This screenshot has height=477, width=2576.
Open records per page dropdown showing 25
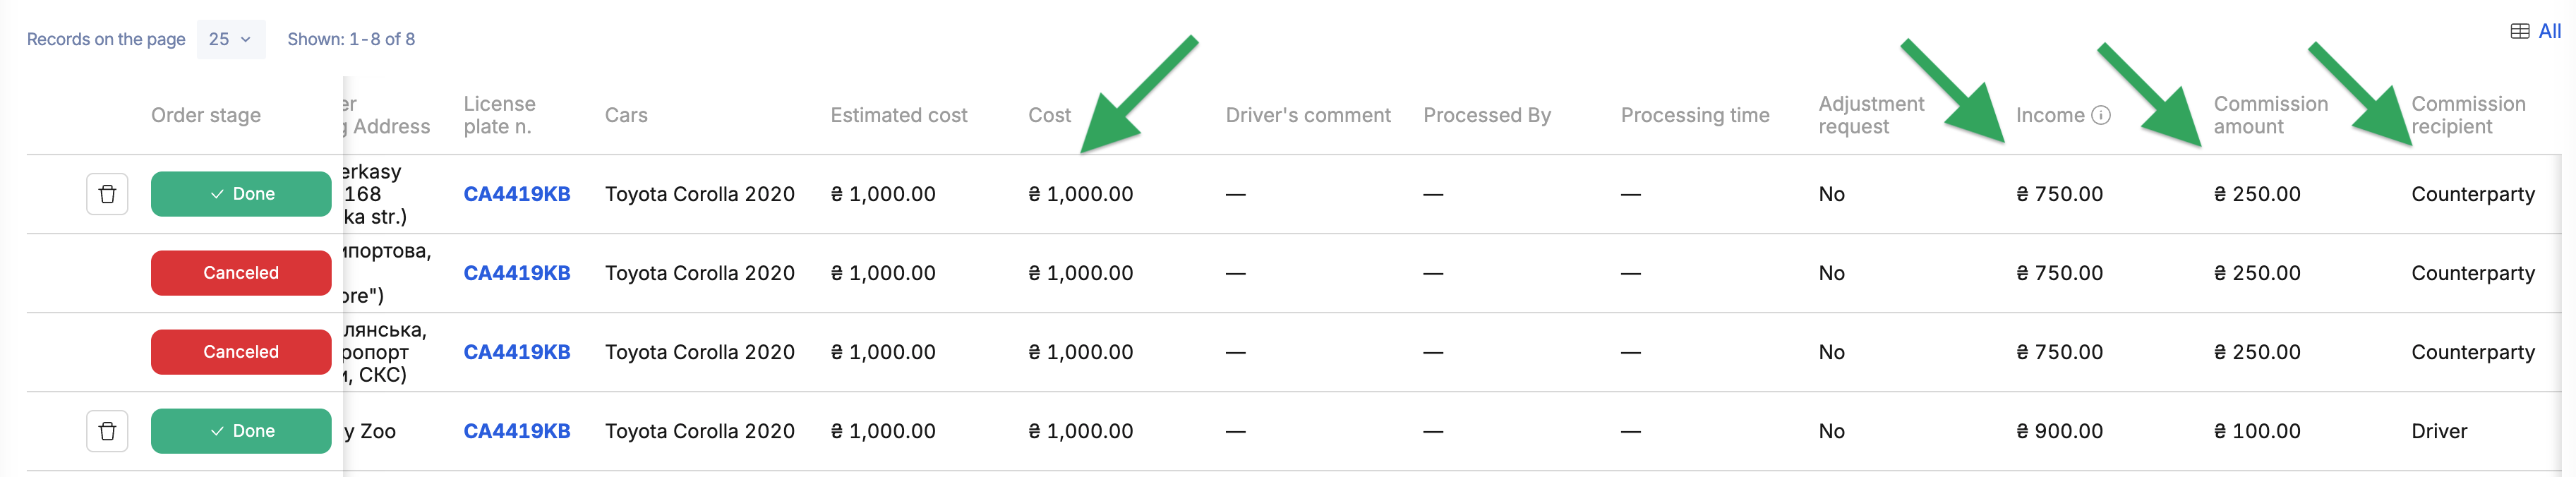coord(231,39)
